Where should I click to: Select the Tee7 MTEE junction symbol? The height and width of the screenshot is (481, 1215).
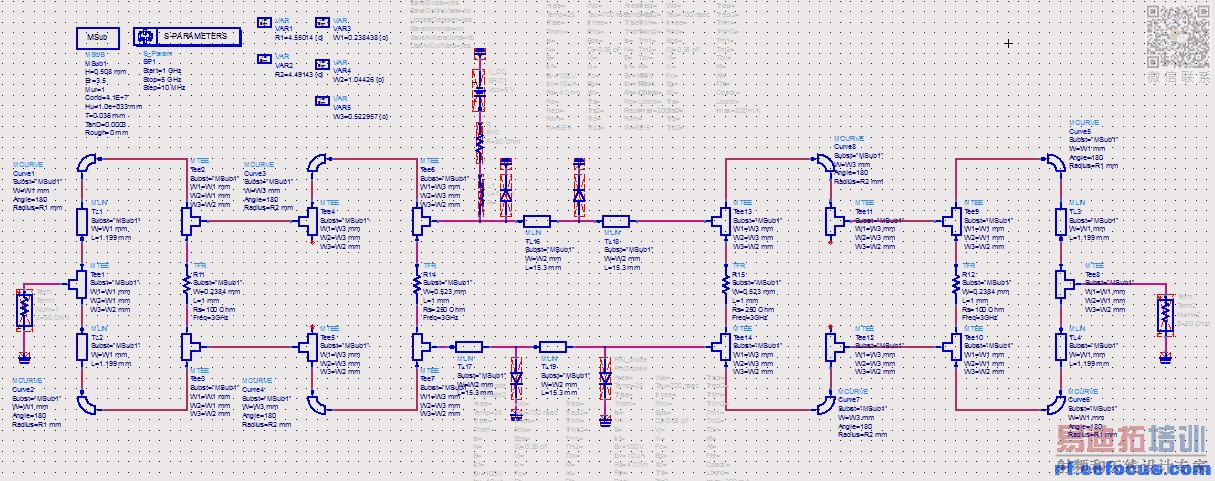click(x=420, y=347)
